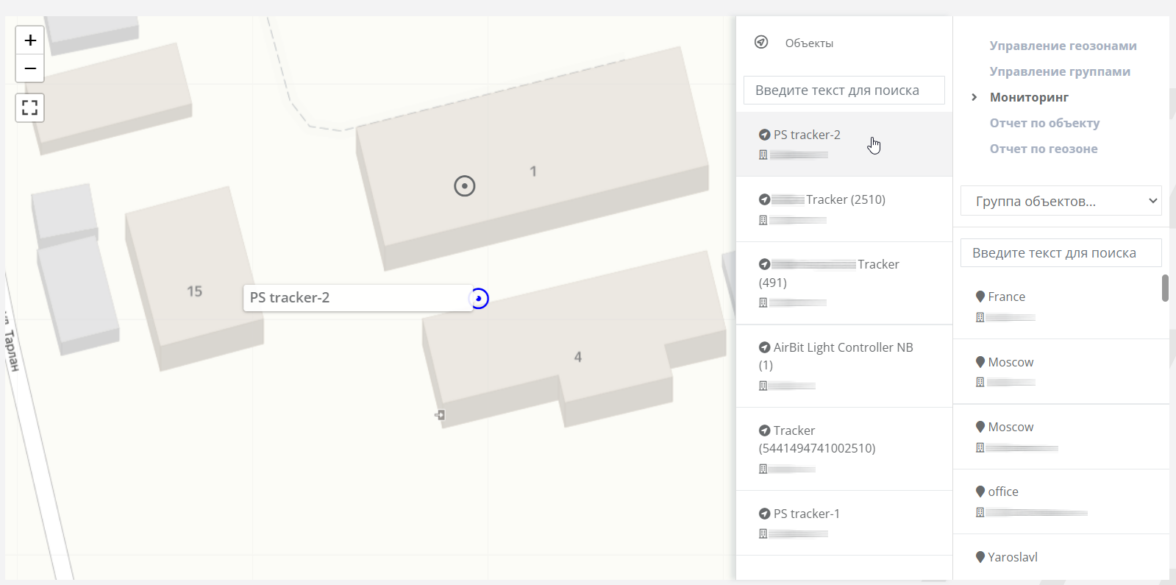Click the pin icon next to France
This screenshot has width=1176, height=585.
(980, 297)
